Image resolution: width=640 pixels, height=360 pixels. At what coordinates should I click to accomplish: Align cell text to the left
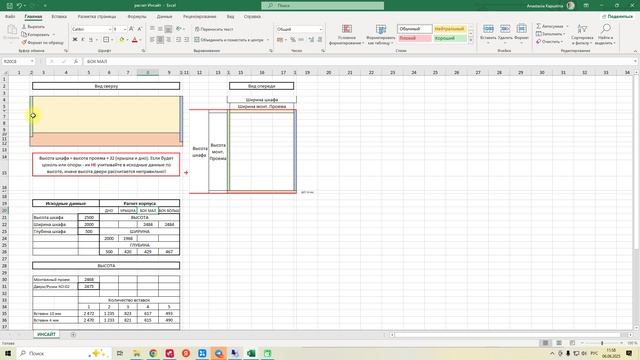[x=152, y=40]
